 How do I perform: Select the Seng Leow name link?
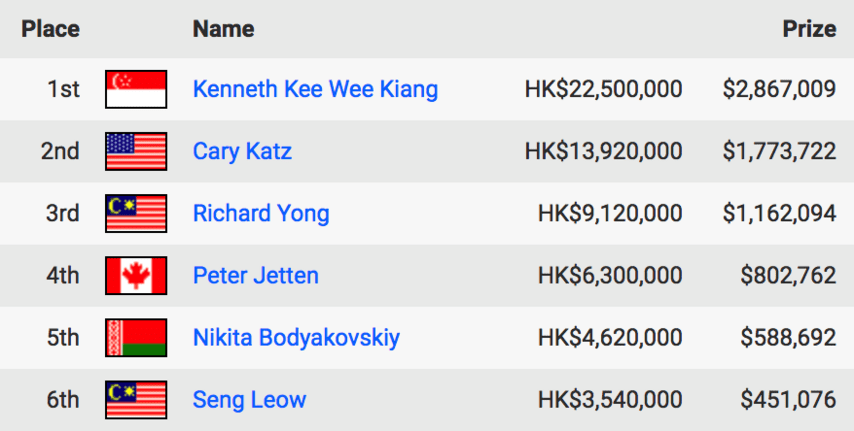point(249,400)
